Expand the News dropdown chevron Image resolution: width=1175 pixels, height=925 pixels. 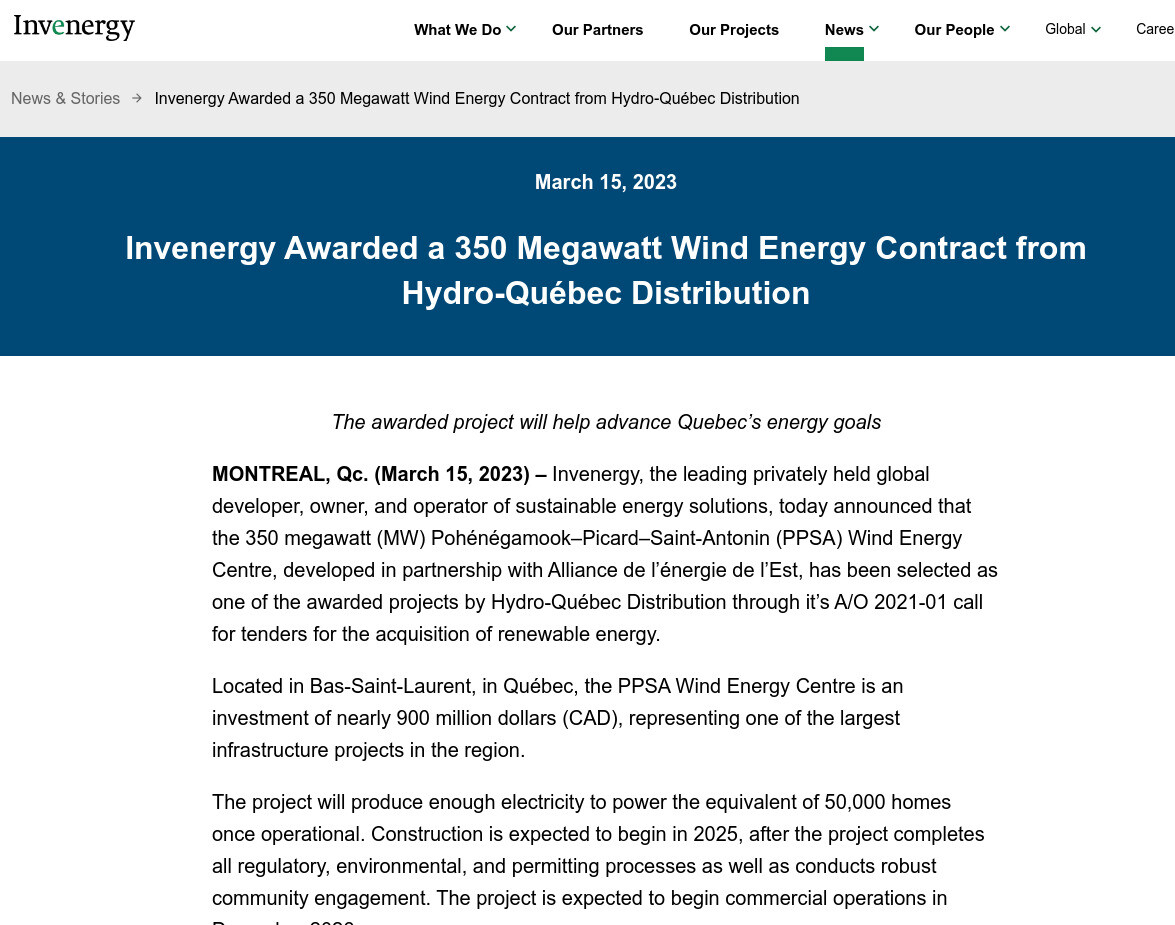(874, 29)
